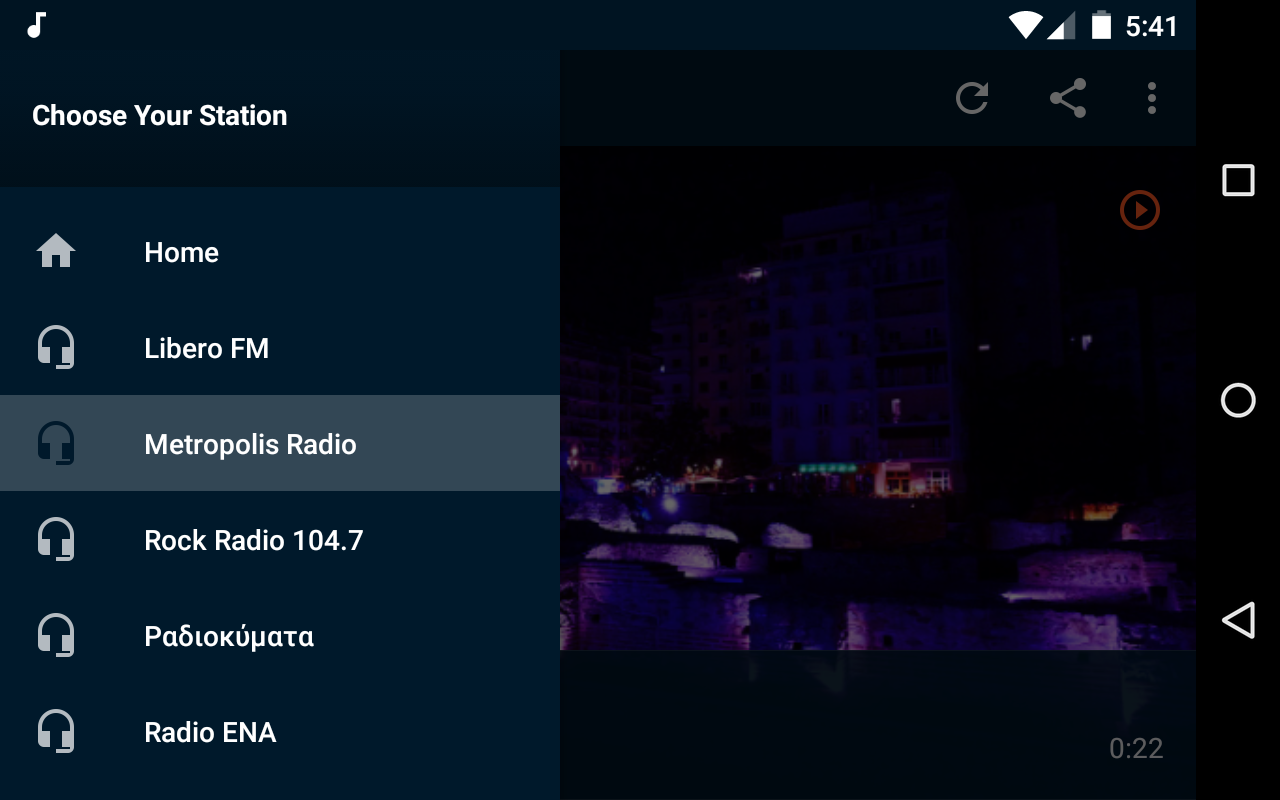Tap headphones icon beside Ραδιοκύματα
Image resolution: width=1280 pixels, height=800 pixels.
tap(56, 636)
